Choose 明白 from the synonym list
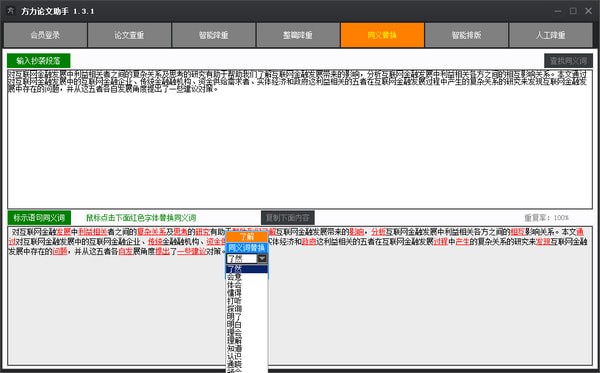 (x=234, y=324)
